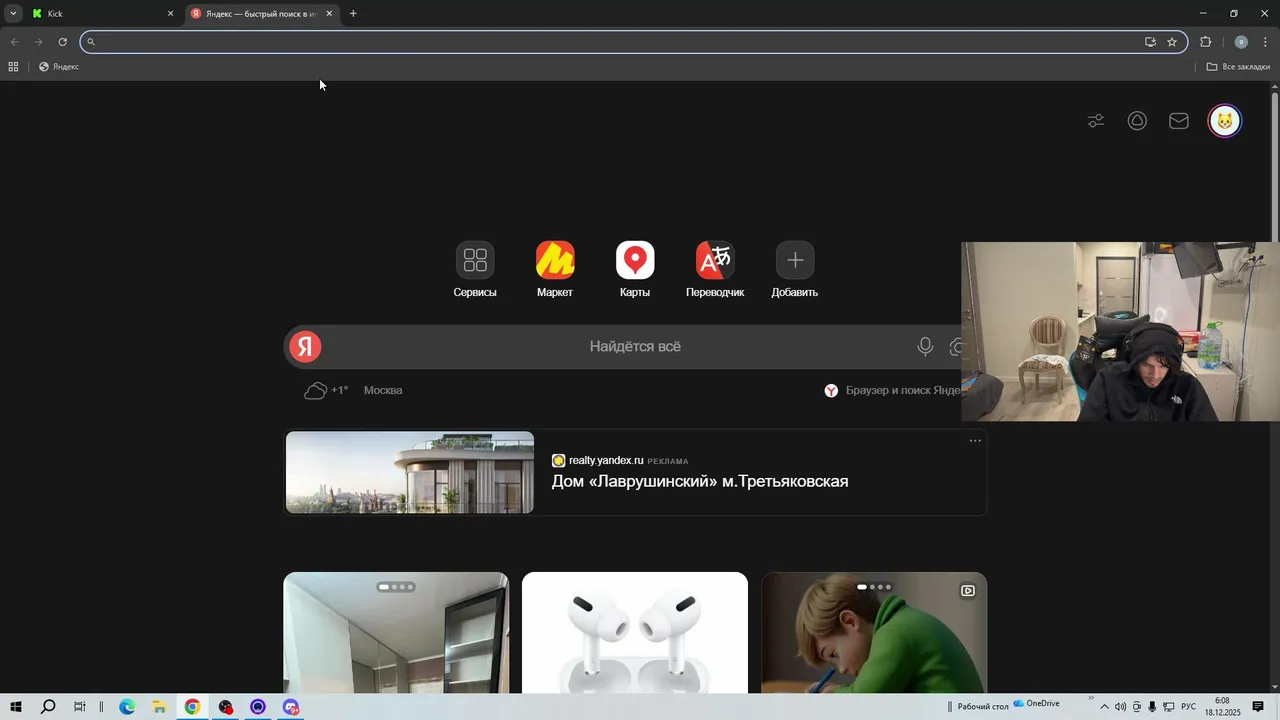Switch to Google Chrome on taskbar
The width and height of the screenshot is (1280, 720).
(x=192, y=707)
